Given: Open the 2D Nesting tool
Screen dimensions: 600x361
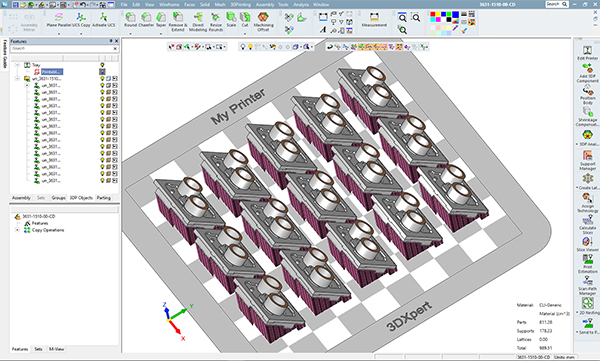Looking at the screenshot, I should [587, 306].
